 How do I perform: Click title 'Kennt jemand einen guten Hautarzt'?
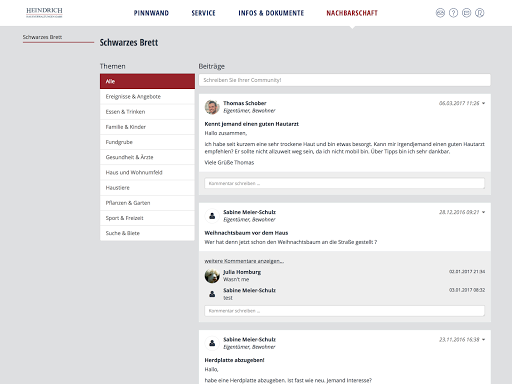(x=252, y=124)
